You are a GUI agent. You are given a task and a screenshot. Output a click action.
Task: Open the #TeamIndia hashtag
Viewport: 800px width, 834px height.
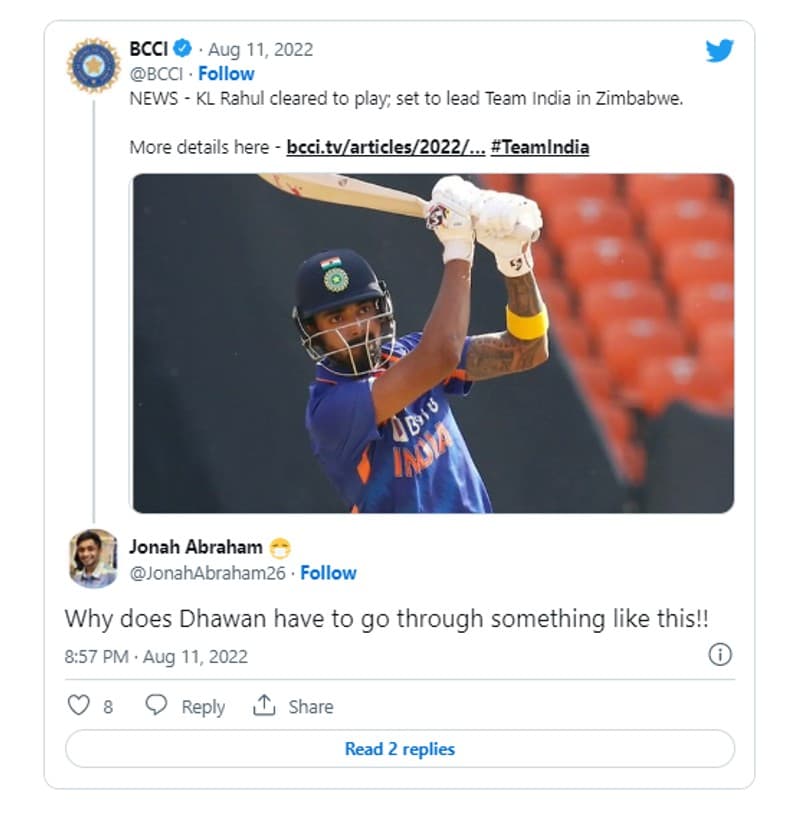(x=540, y=147)
